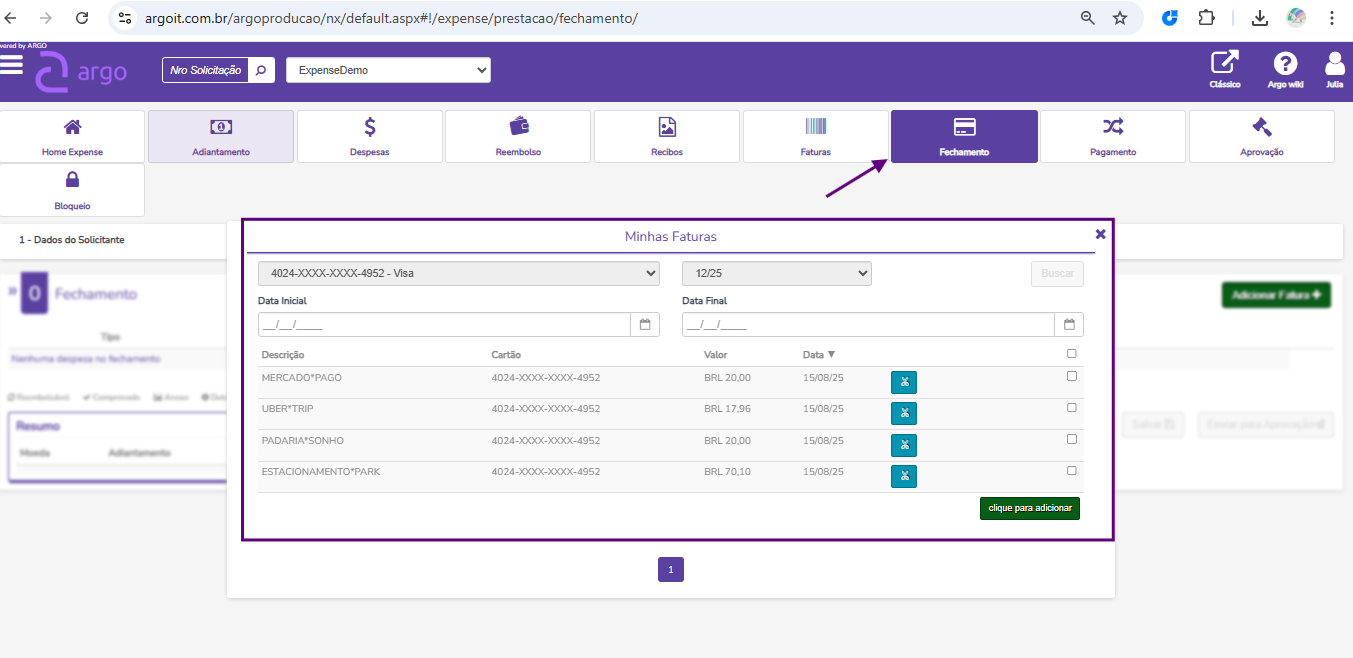Check the PADARIA*SONHO invoice checkbox

1072,439
